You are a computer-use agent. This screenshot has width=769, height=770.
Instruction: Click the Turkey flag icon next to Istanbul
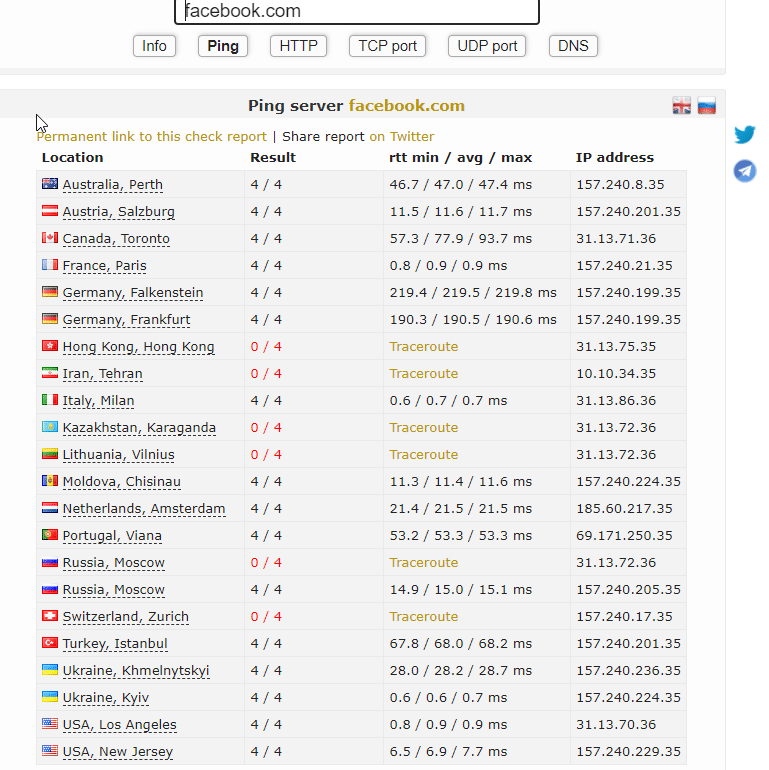click(50, 643)
